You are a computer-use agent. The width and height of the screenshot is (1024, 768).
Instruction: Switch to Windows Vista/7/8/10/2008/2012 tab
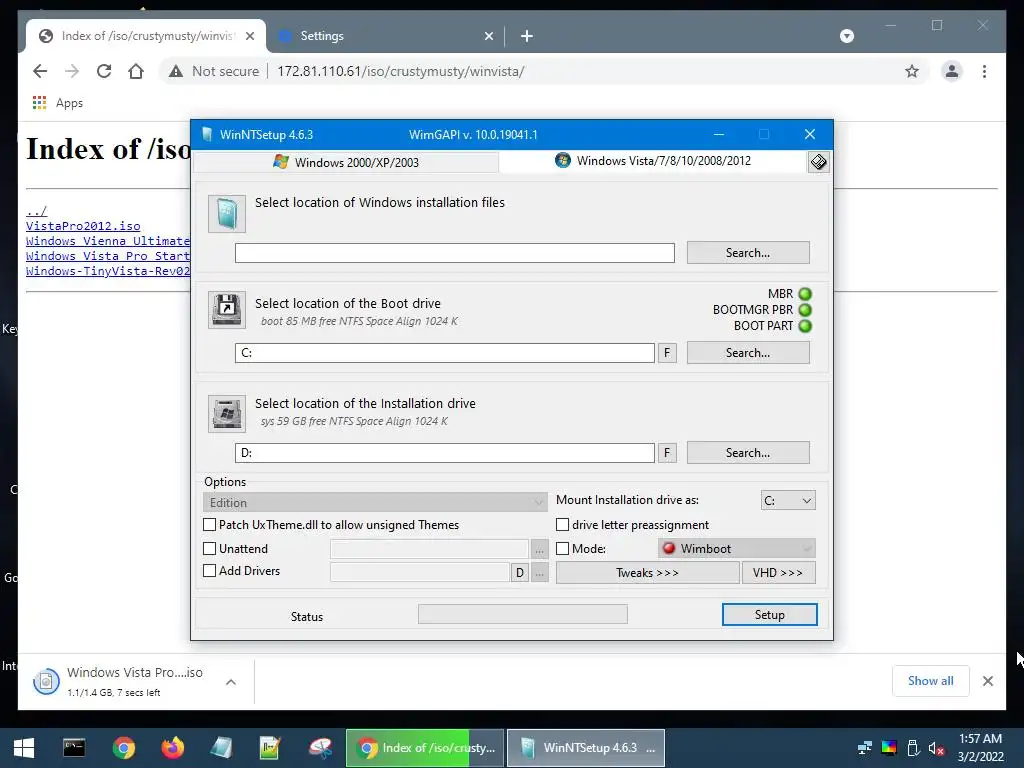pyautogui.click(x=653, y=161)
